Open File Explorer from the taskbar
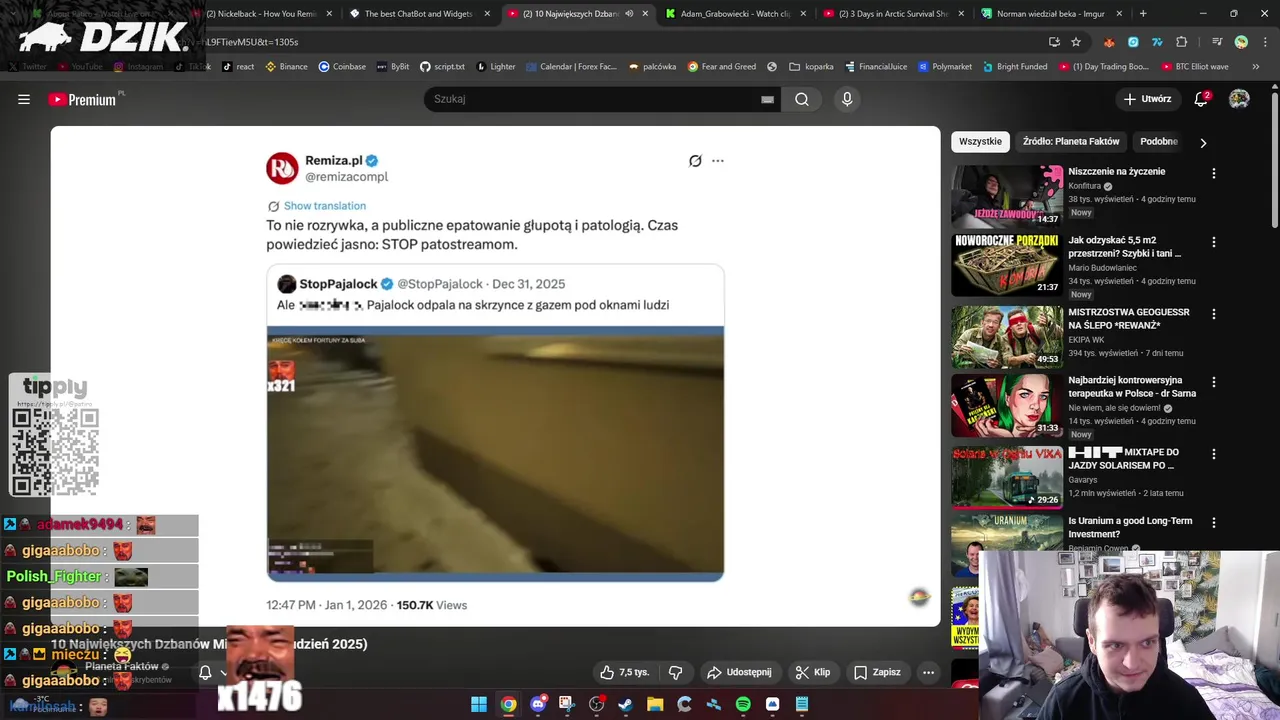The width and height of the screenshot is (1280, 720). pyautogui.click(x=655, y=704)
